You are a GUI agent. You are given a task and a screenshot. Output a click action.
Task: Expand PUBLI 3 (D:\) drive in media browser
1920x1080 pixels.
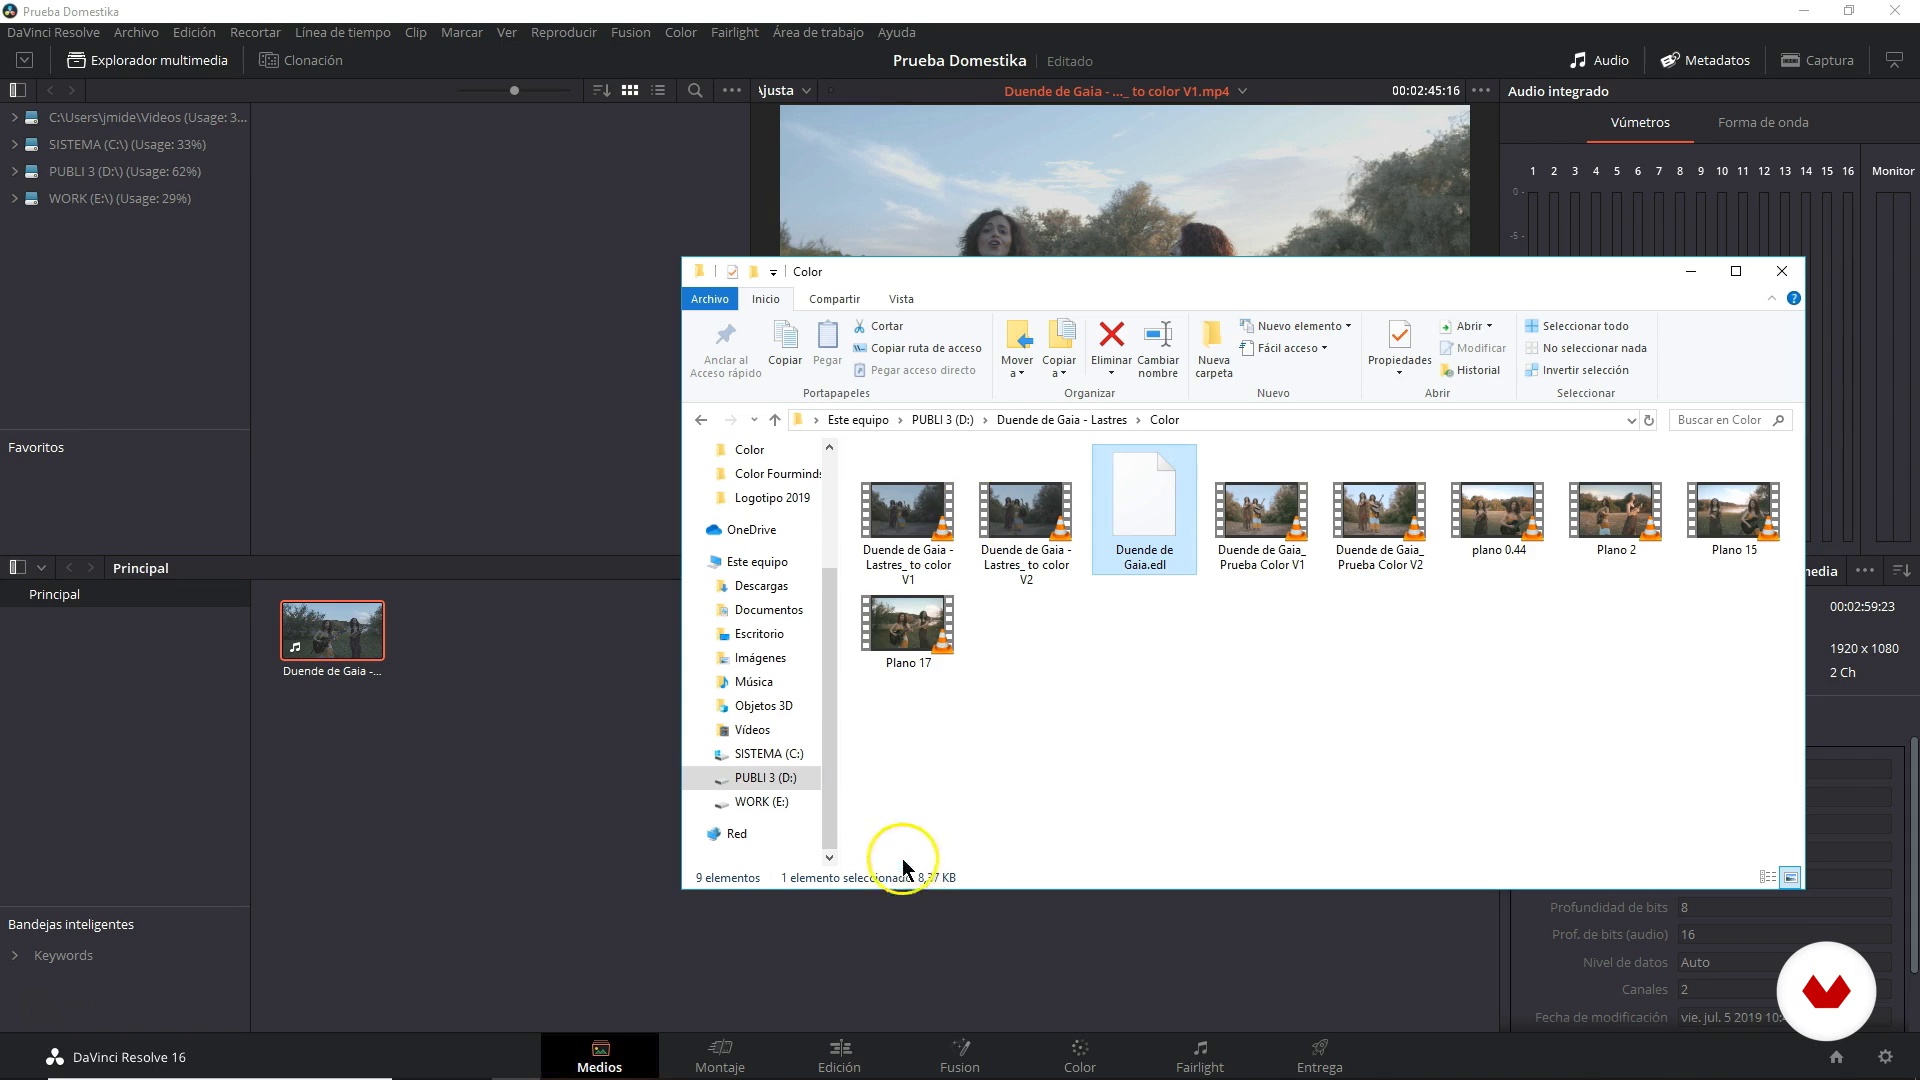point(15,171)
